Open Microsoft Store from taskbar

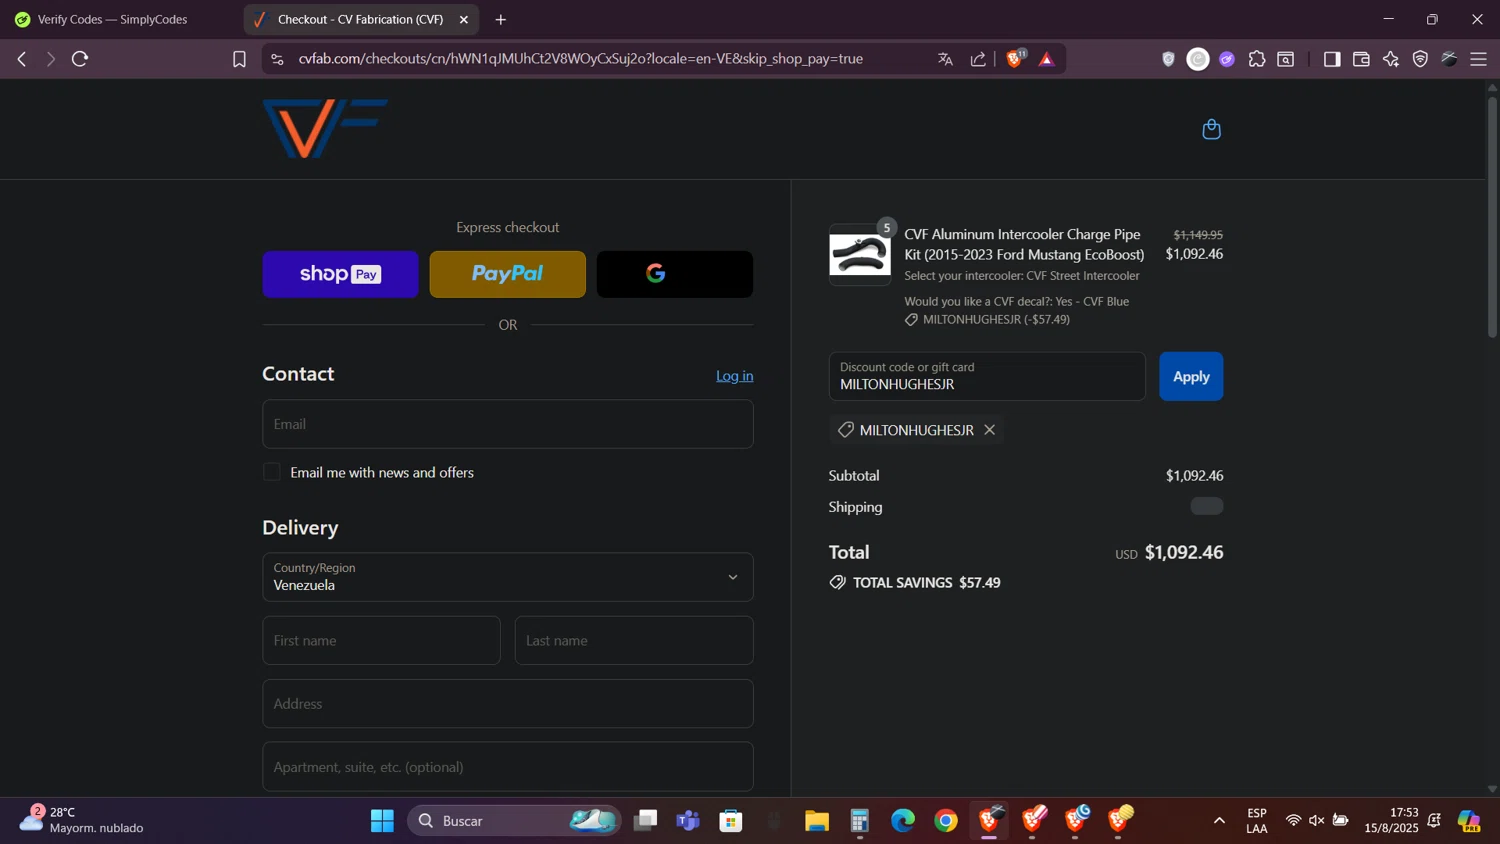point(731,821)
